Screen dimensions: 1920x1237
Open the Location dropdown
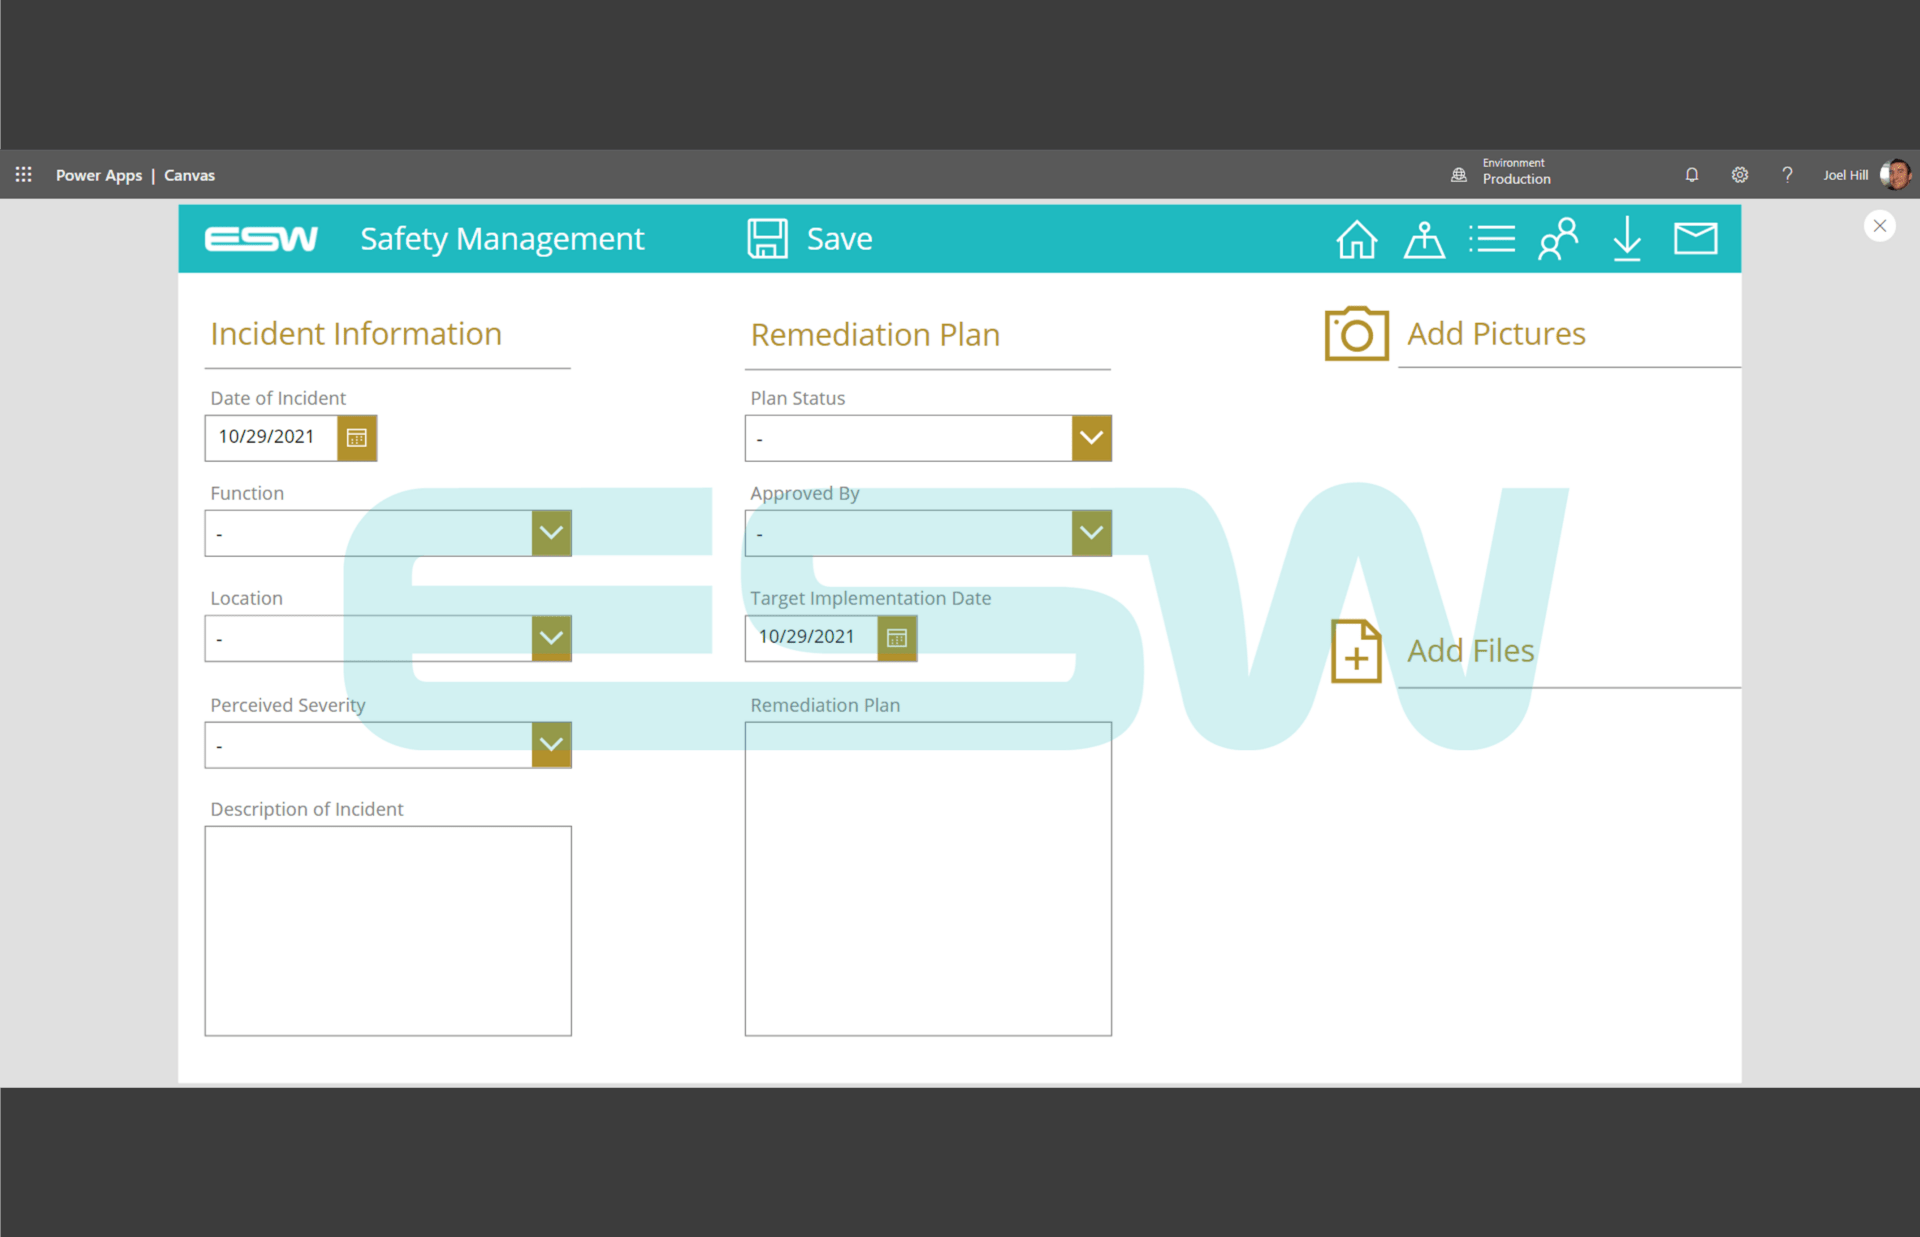tap(551, 638)
